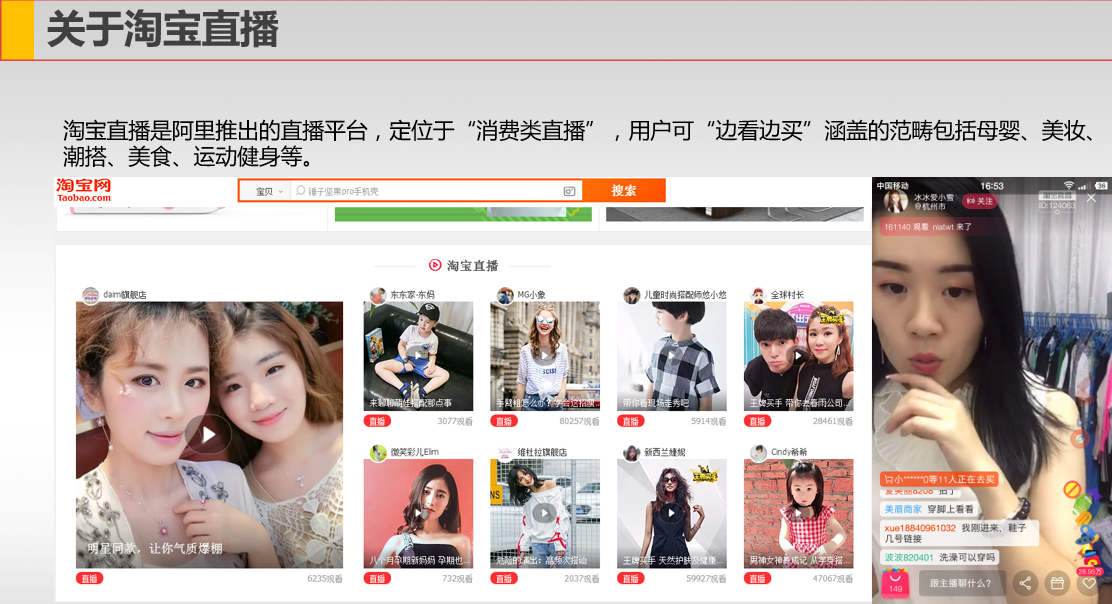Click the Taobao.com logo
Image resolution: width=1112 pixels, height=604 pixels.
click(84, 190)
